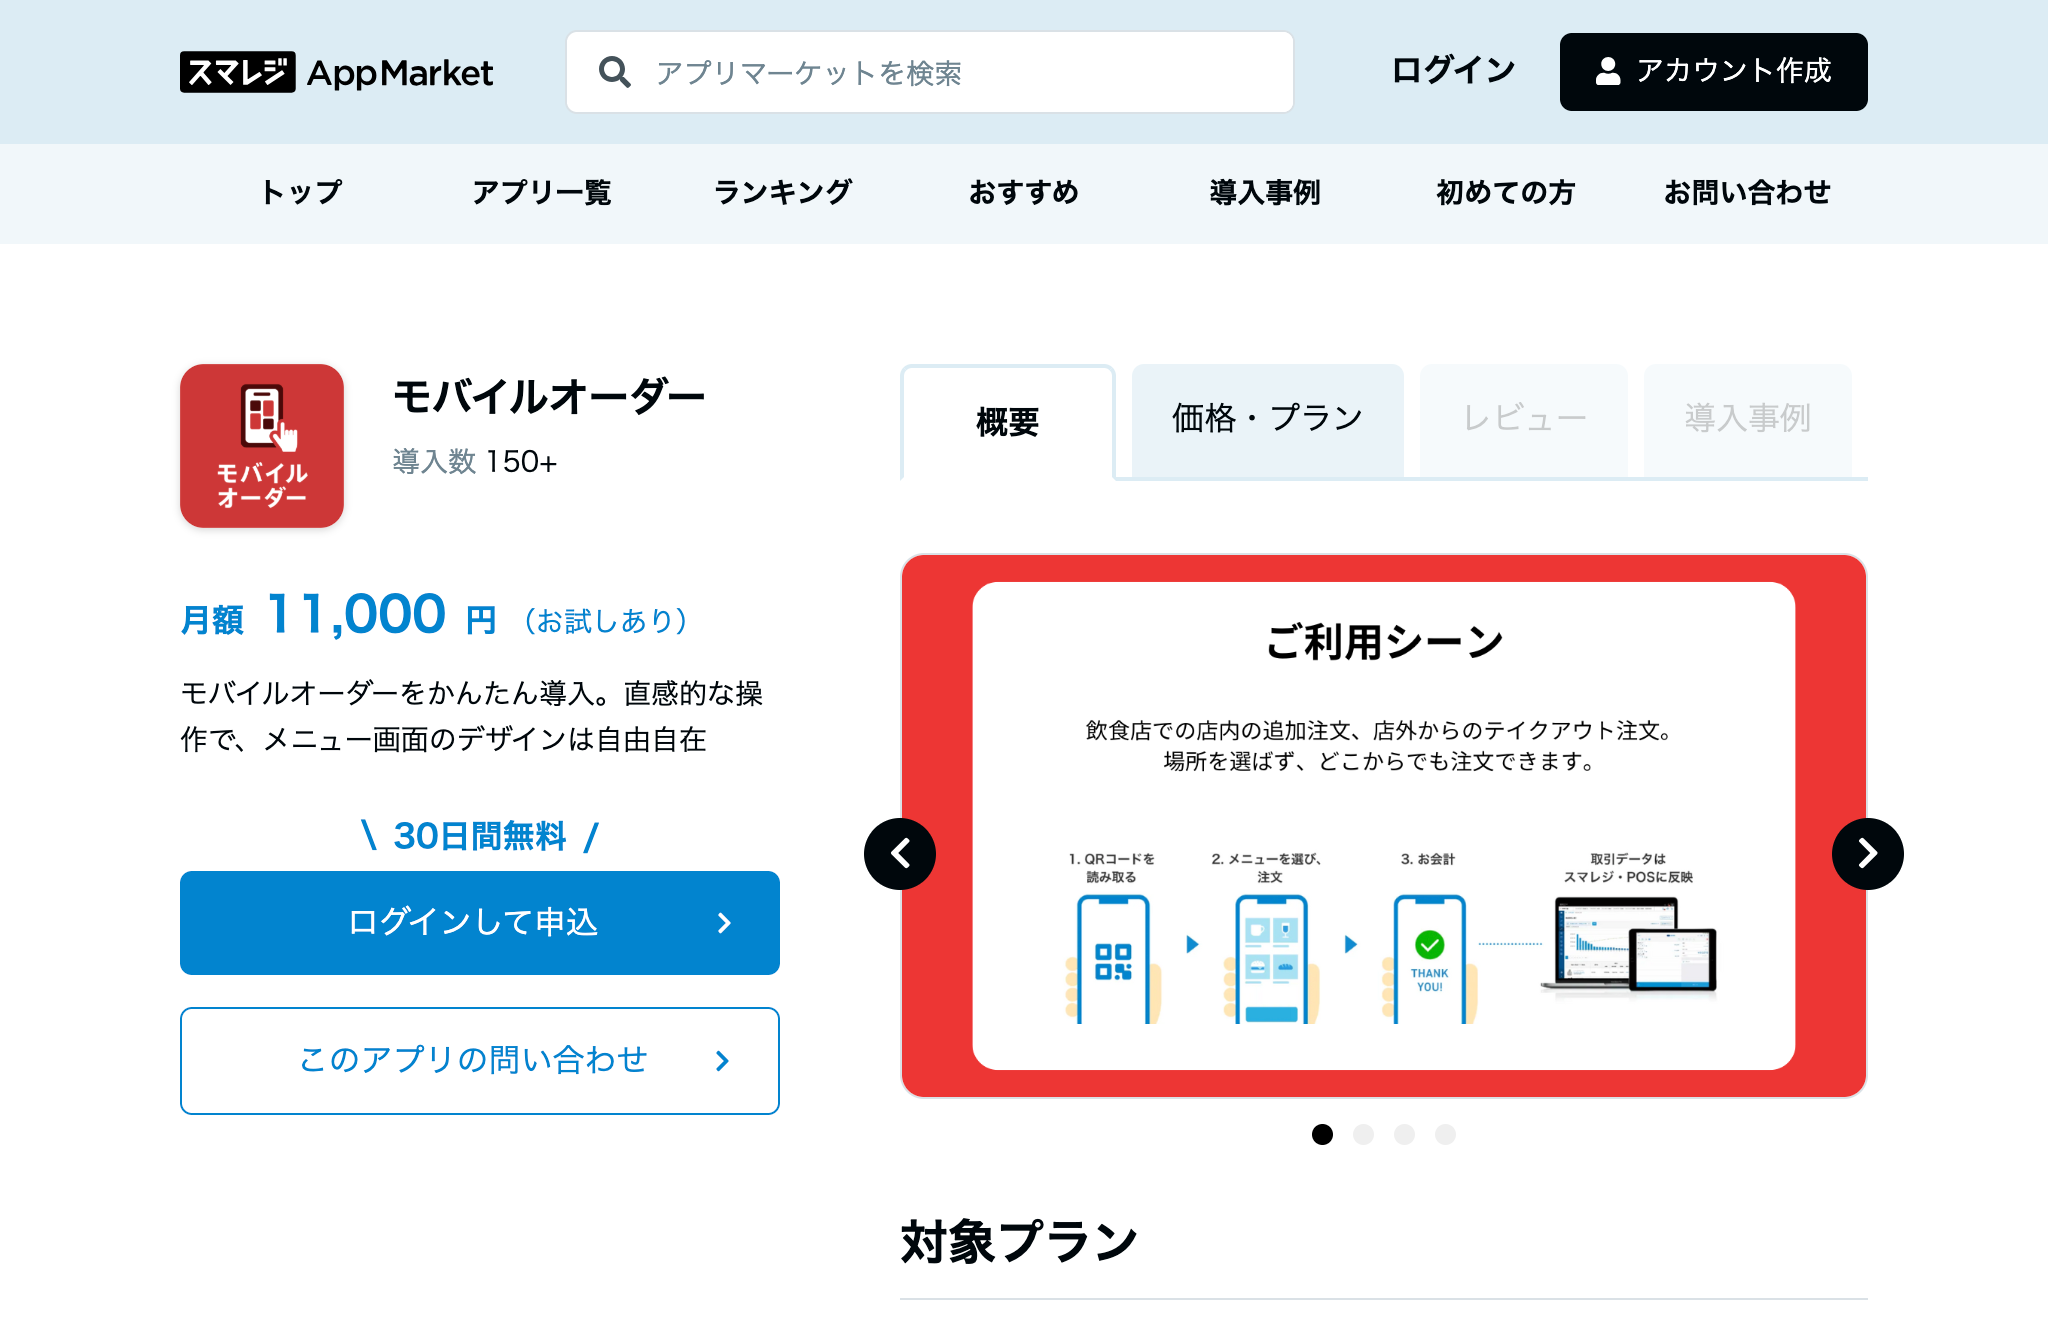Advance to next carousel slide arrow
2048x1338 pixels.
1867,853
